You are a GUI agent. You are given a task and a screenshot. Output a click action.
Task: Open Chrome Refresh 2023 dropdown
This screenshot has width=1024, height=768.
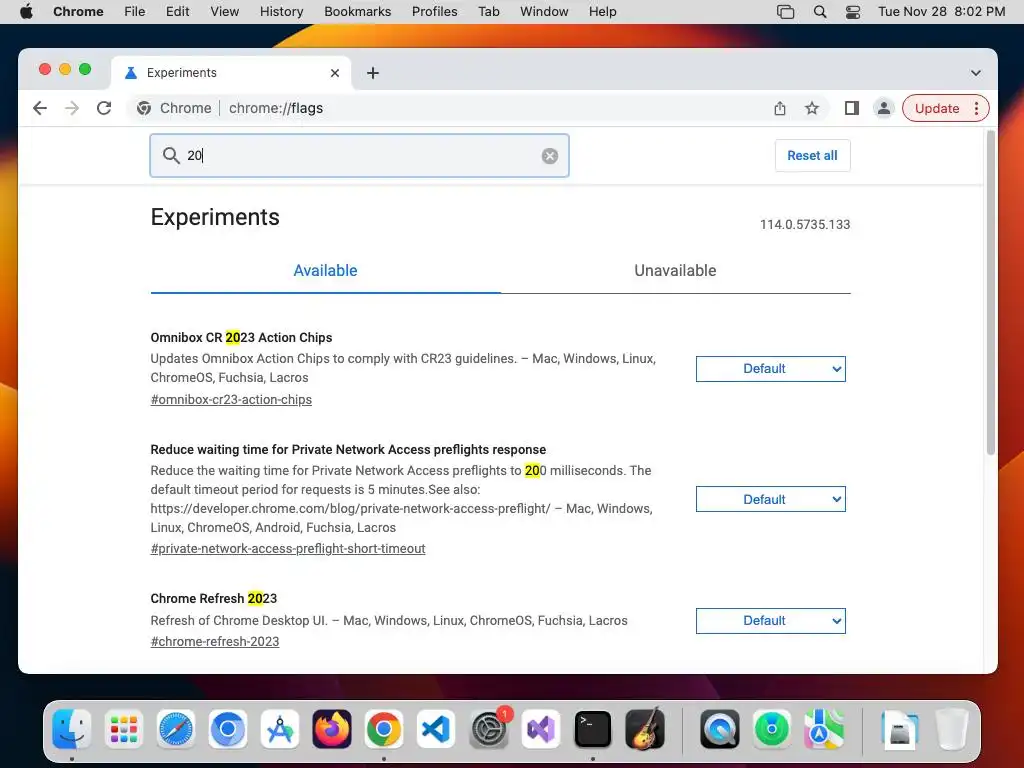click(771, 621)
